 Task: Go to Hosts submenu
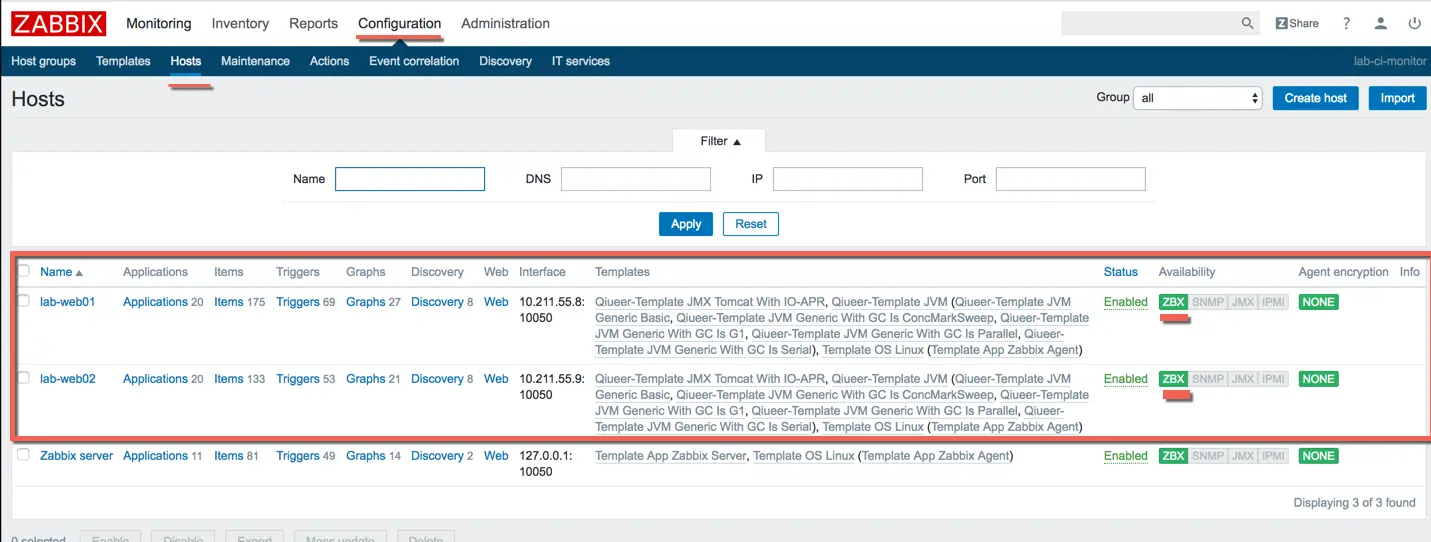(x=186, y=61)
